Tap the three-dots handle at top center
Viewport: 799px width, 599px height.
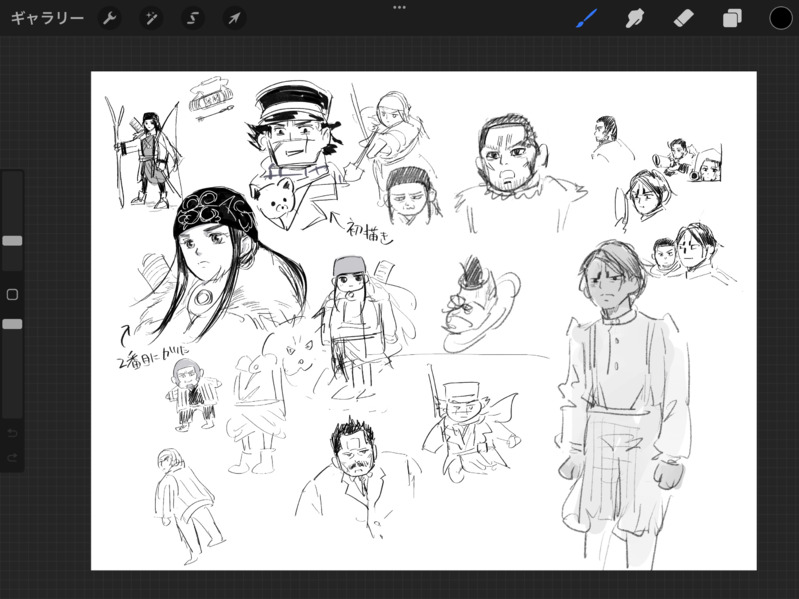pyautogui.click(x=400, y=8)
